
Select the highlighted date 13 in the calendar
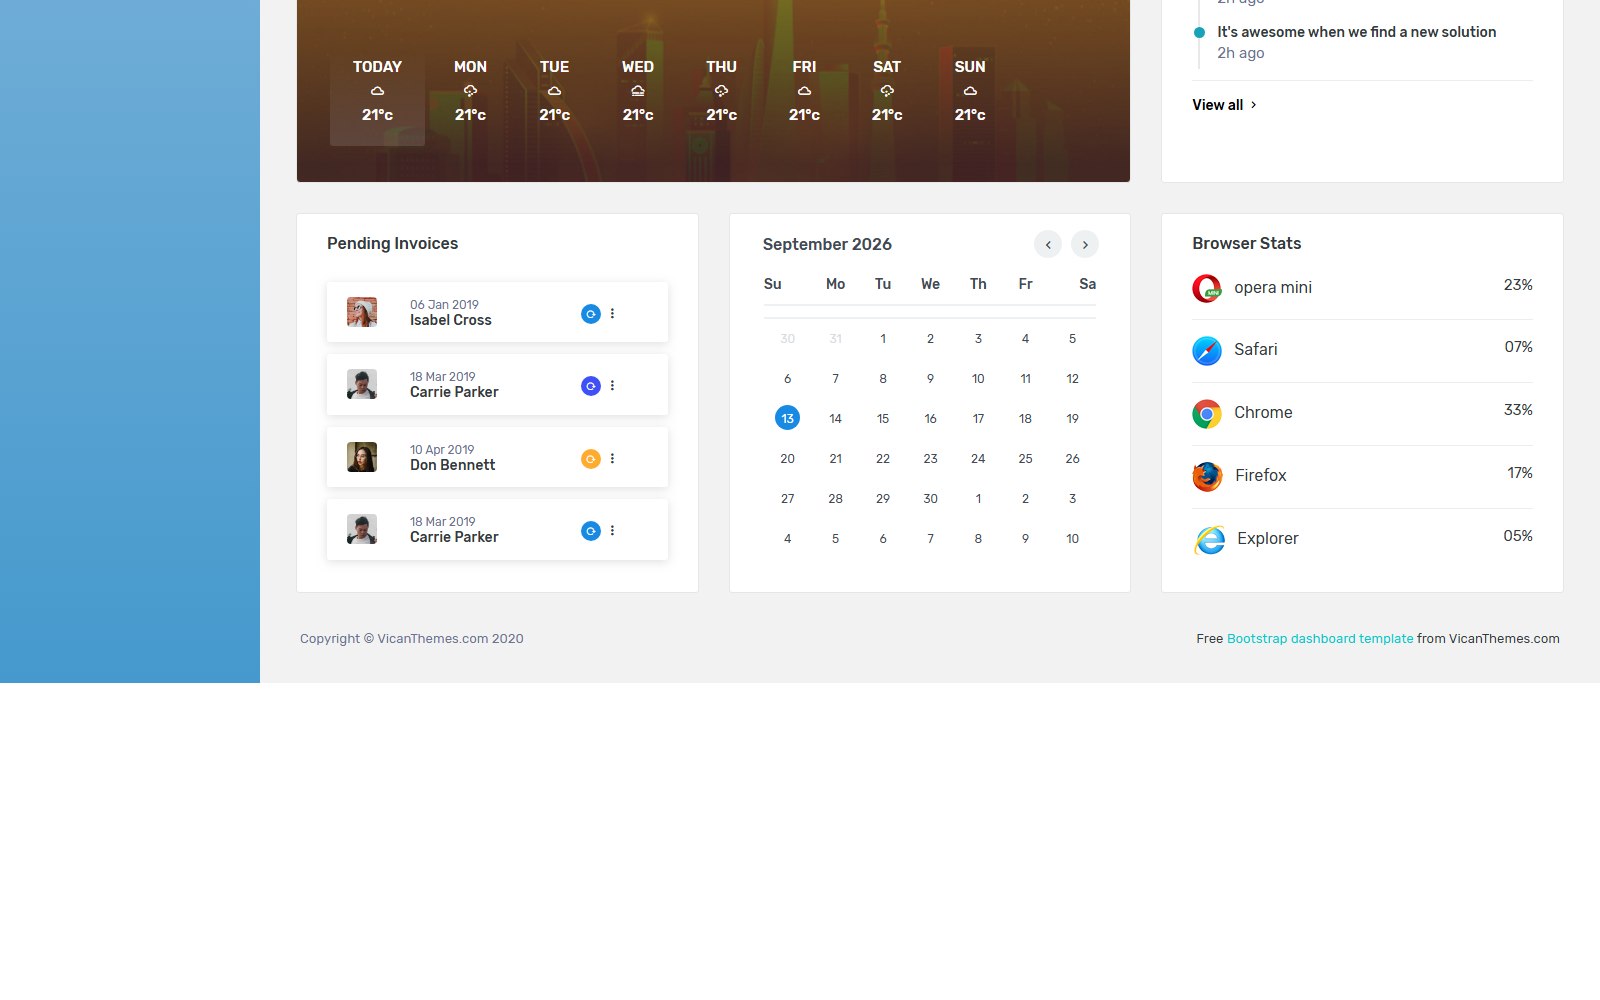click(x=787, y=418)
